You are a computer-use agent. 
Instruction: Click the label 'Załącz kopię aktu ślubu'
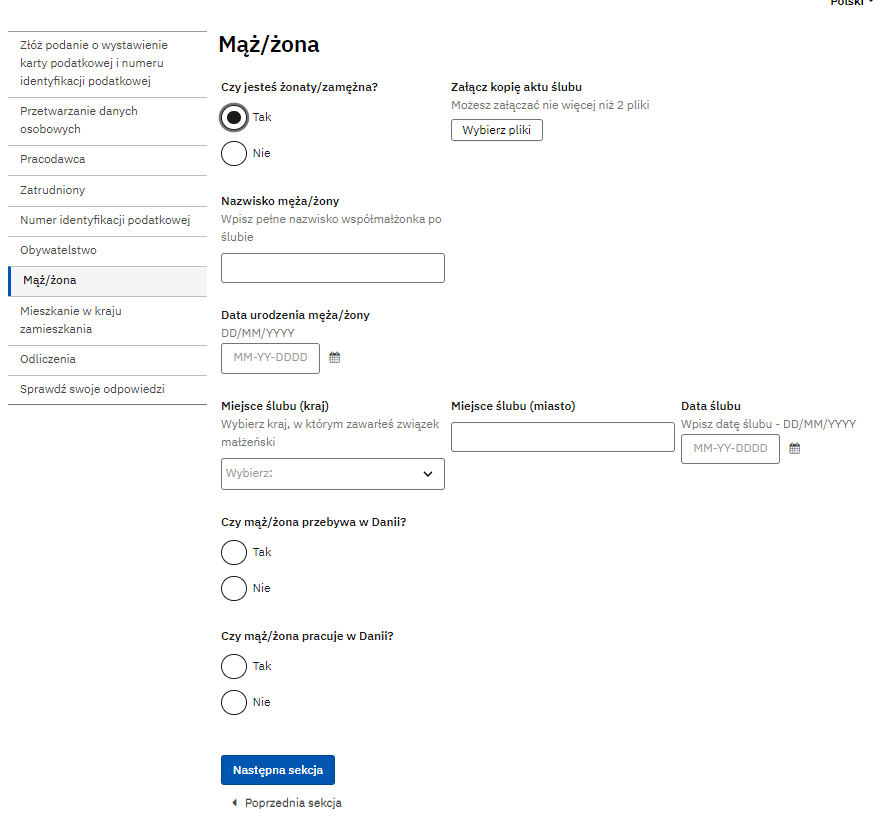[x=517, y=87]
